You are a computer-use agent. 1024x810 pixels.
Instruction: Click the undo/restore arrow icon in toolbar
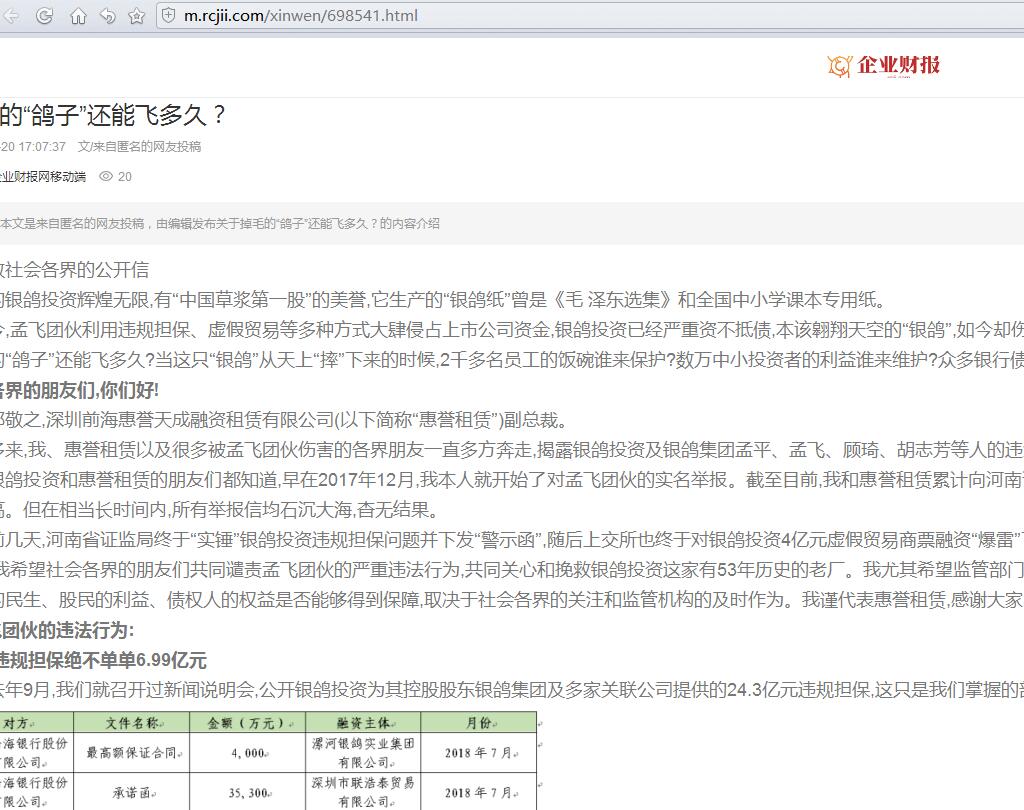(x=107, y=16)
